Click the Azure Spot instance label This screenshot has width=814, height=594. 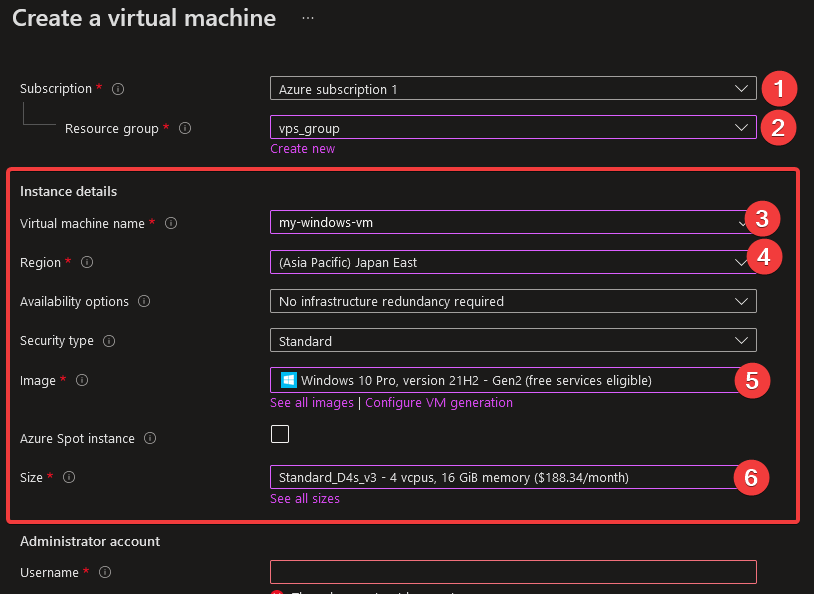click(x=77, y=438)
